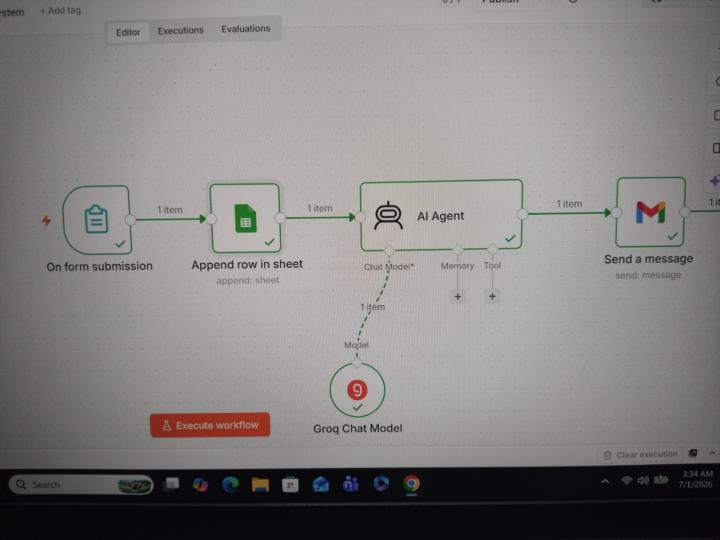
Task: Switch to the Executions tab
Action: pos(180,31)
